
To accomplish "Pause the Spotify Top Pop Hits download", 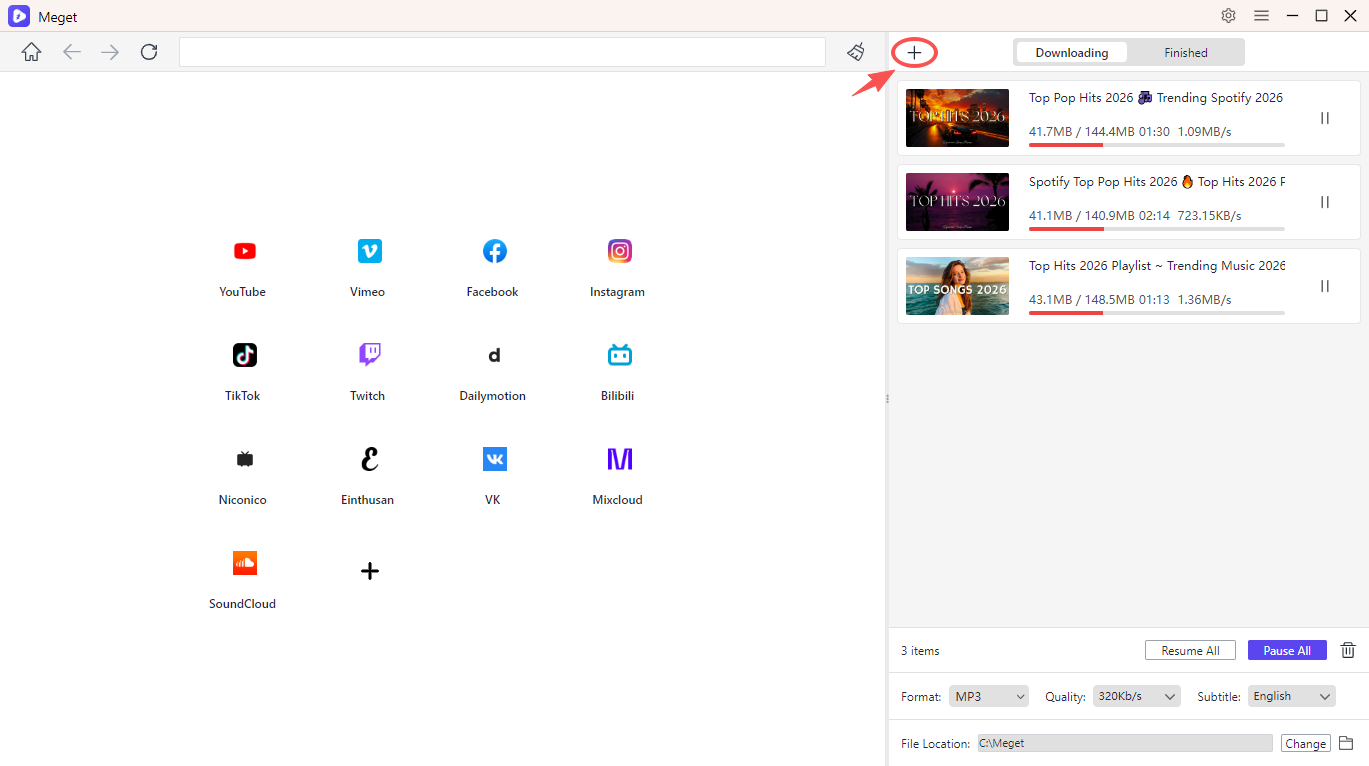I will point(1324,201).
